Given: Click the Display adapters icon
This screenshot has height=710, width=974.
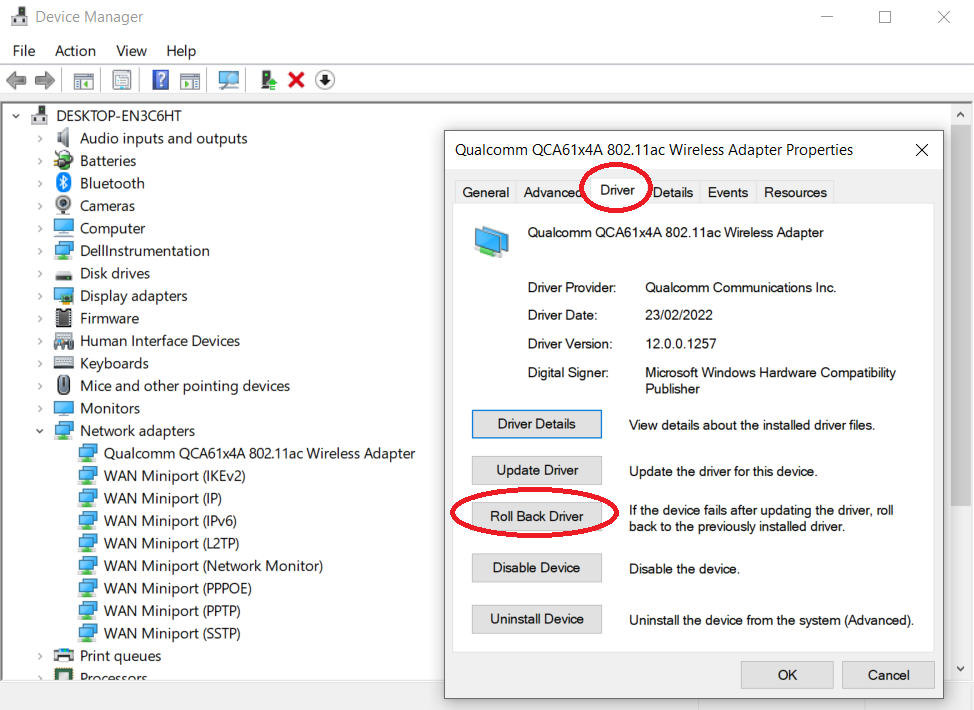Looking at the screenshot, I should click(x=63, y=296).
